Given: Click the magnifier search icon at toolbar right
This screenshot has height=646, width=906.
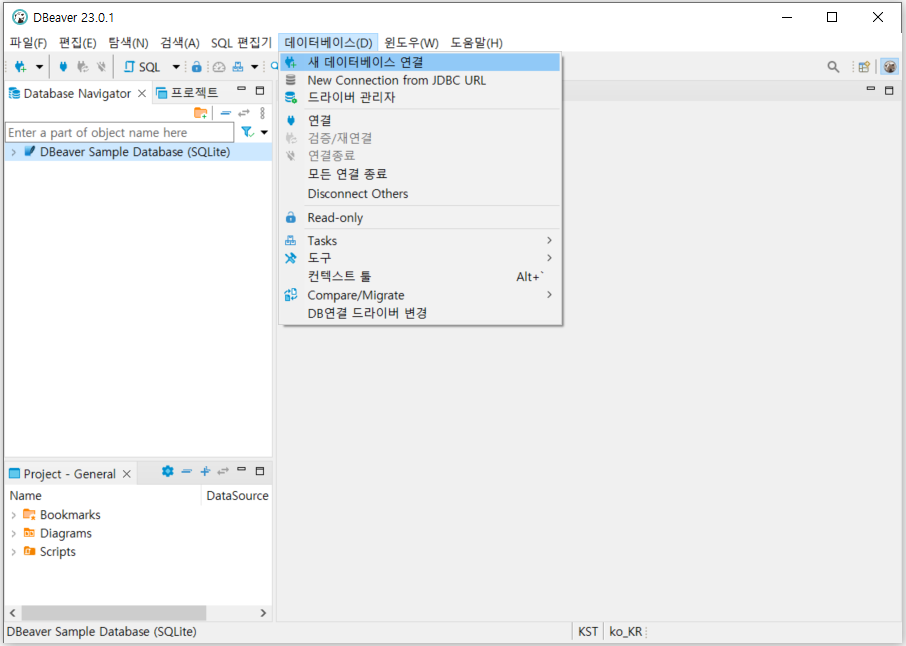Looking at the screenshot, I should 833,67.
